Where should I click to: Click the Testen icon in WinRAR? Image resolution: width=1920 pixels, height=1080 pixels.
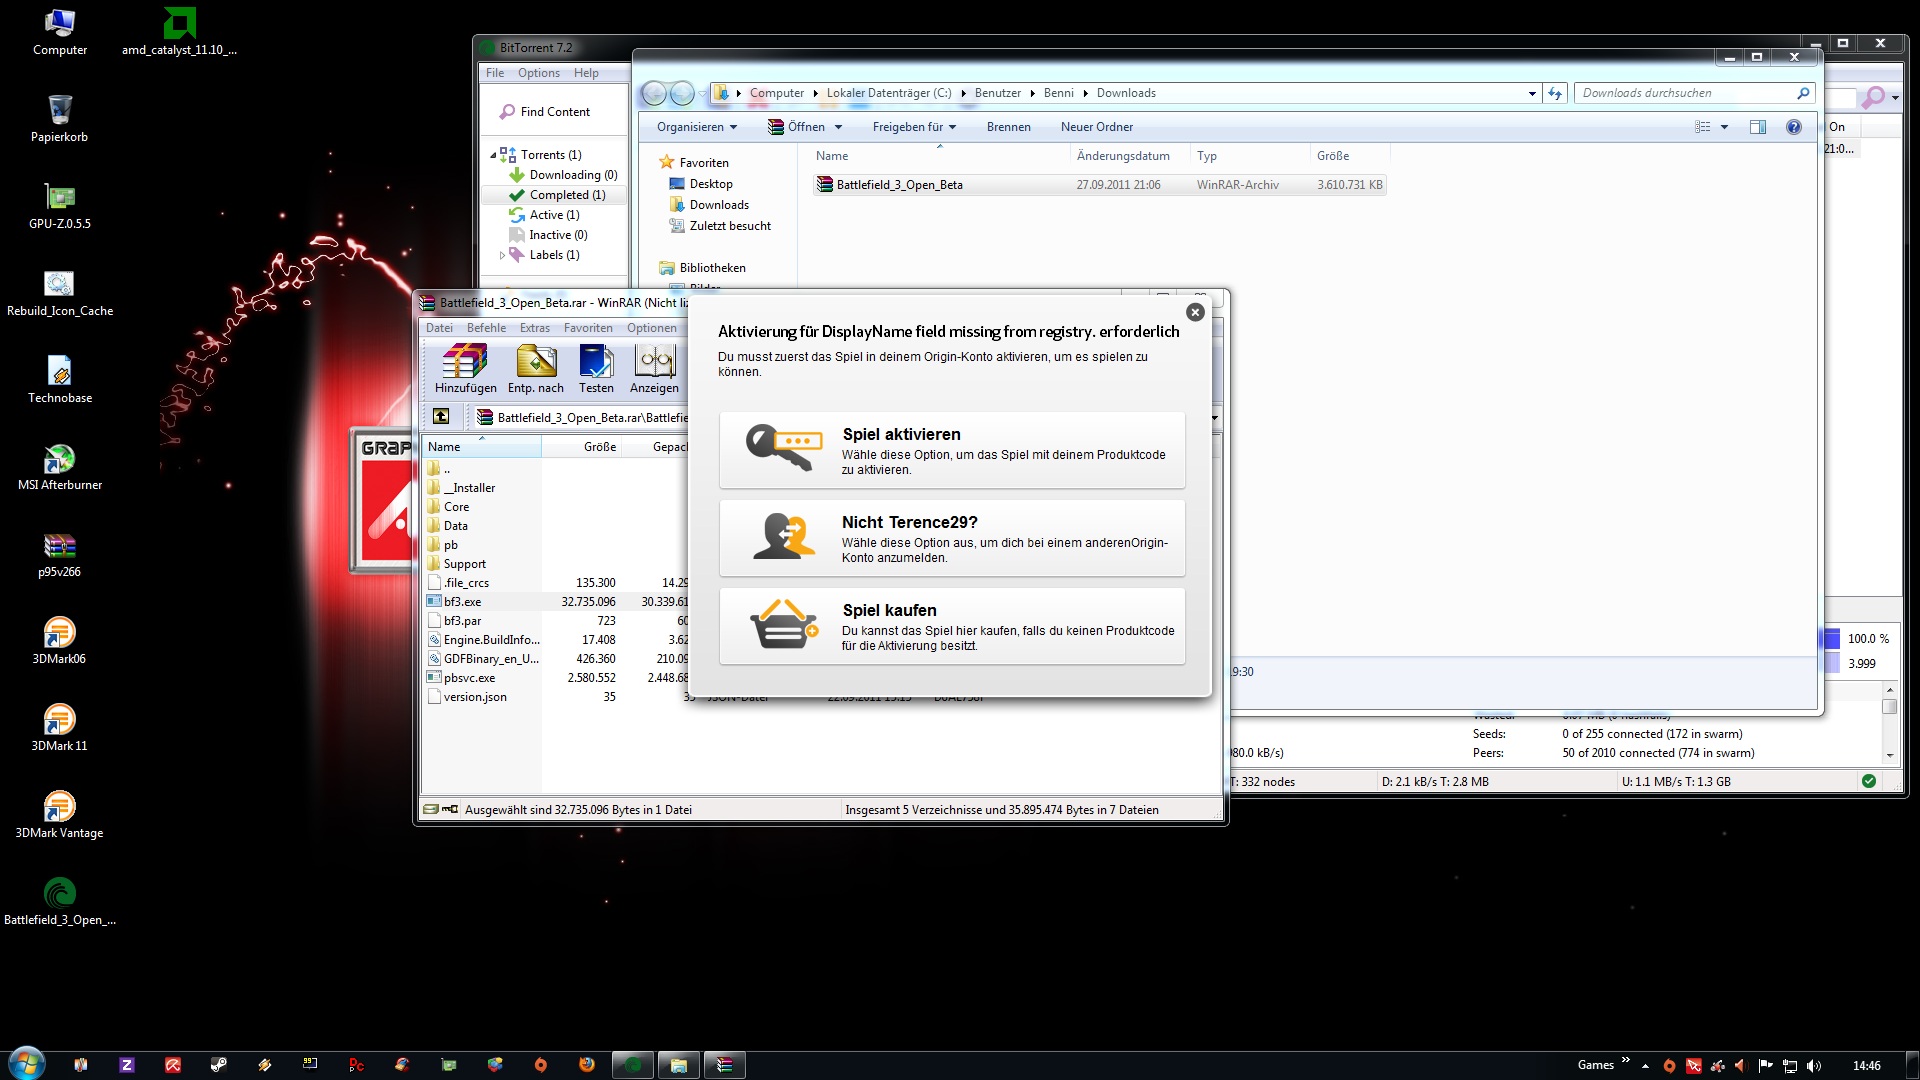[596, 368]
